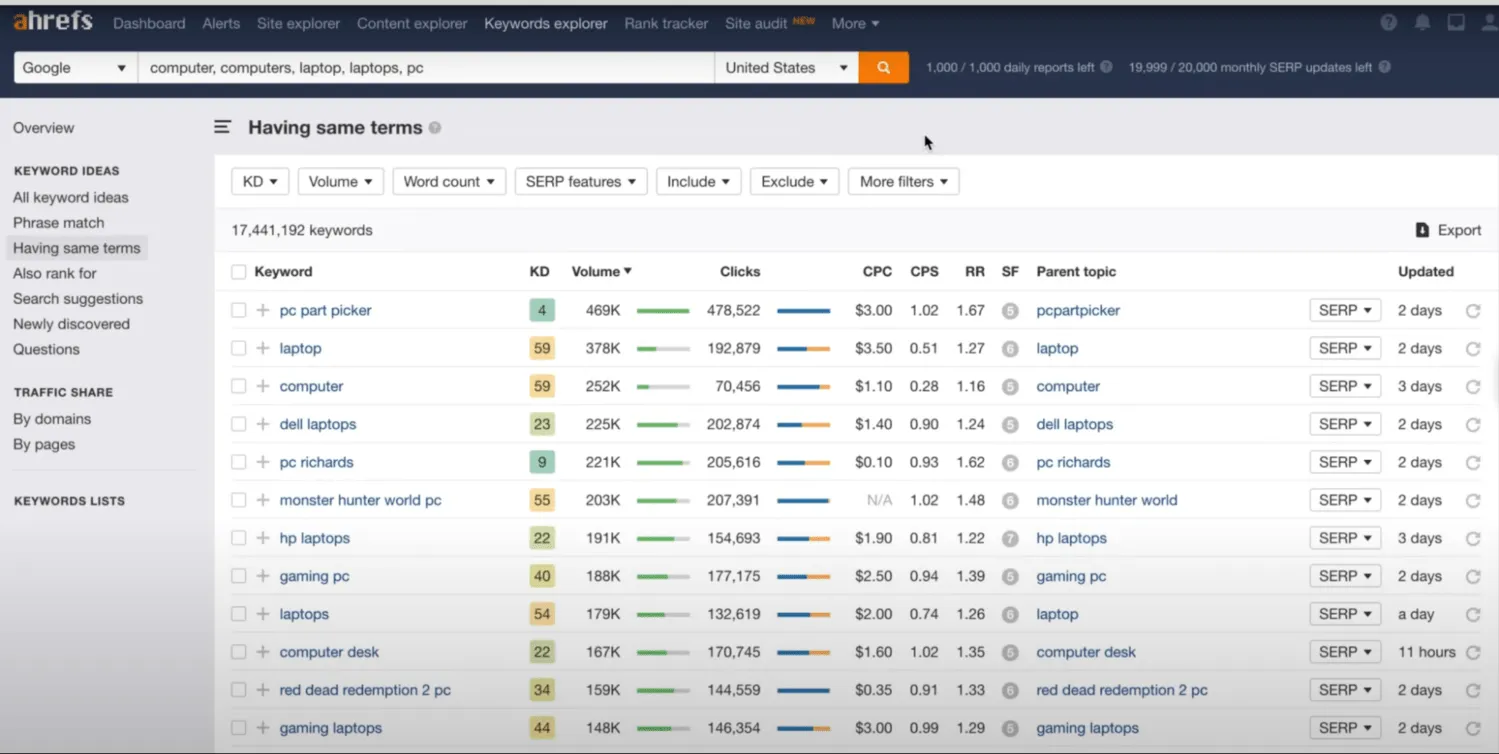Tick the select-all Keyword header checkbox
Image resolution: width=1499 pixels, height=754 pixels.
(x=238, y=272)
